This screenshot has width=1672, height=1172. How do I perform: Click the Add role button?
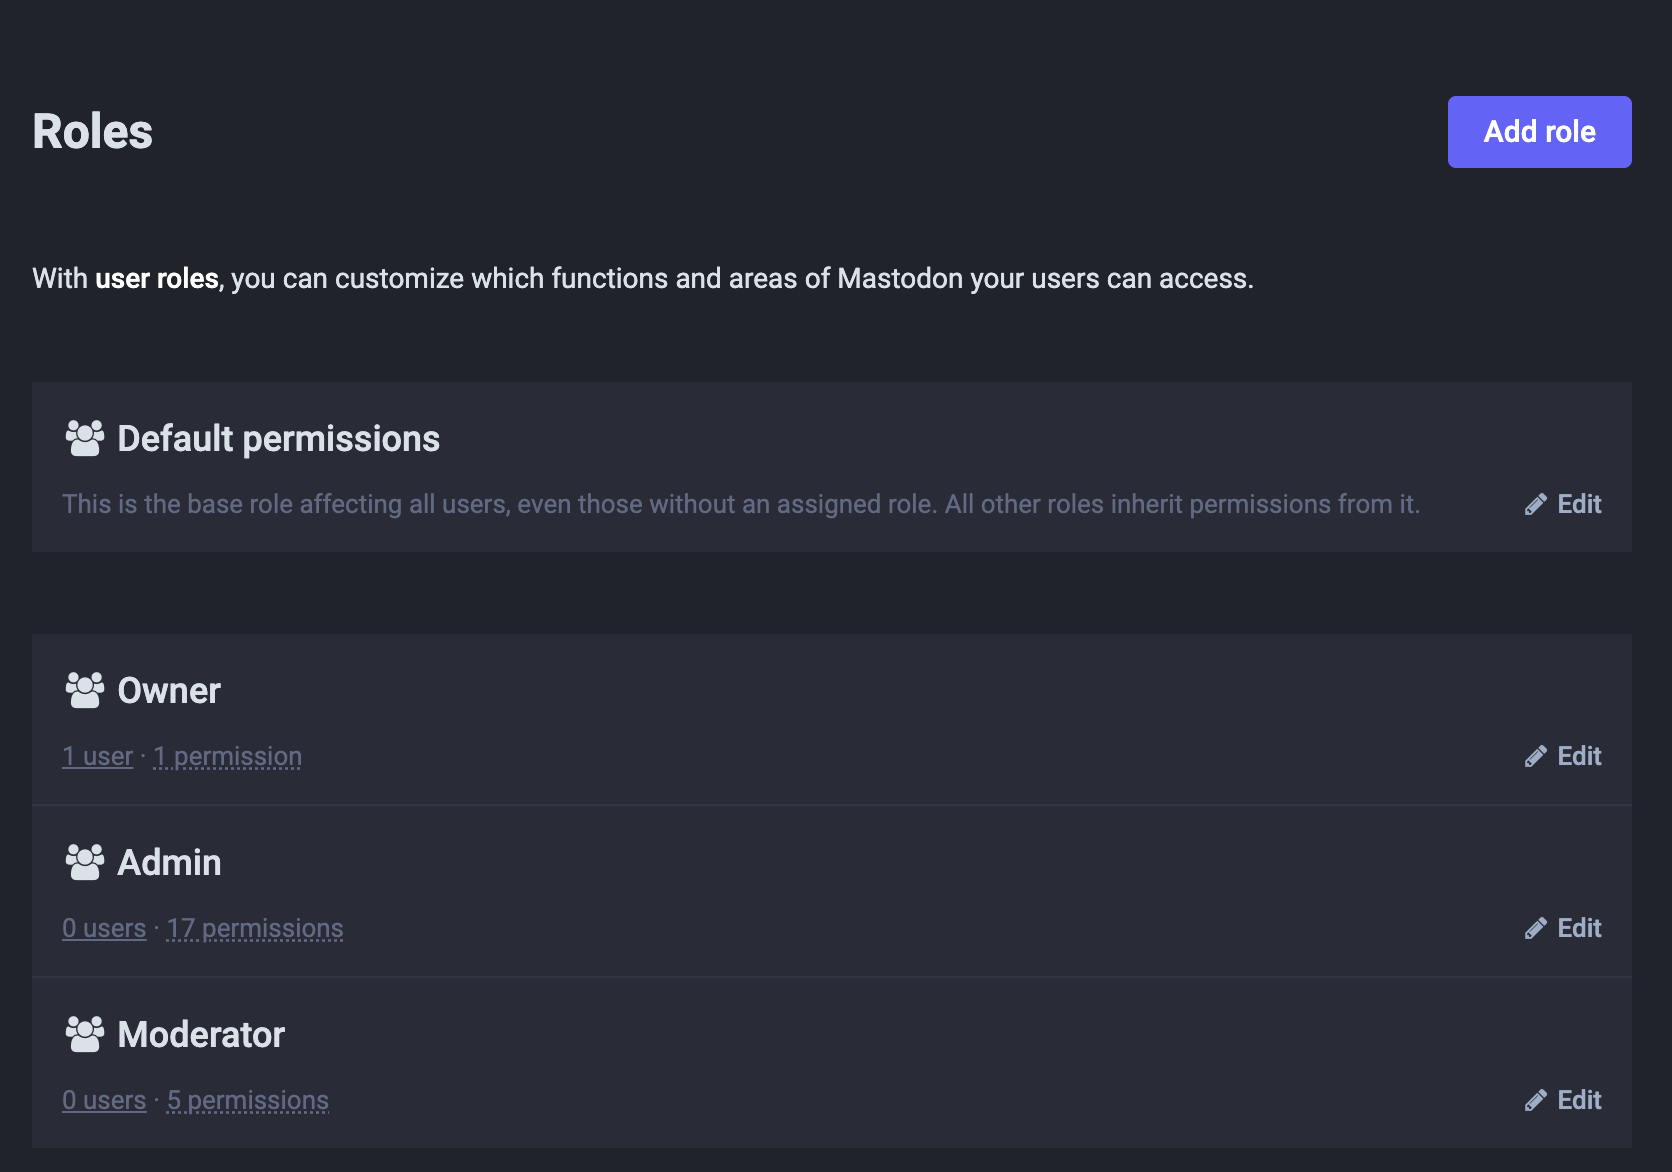click(x=1539, y=132)
